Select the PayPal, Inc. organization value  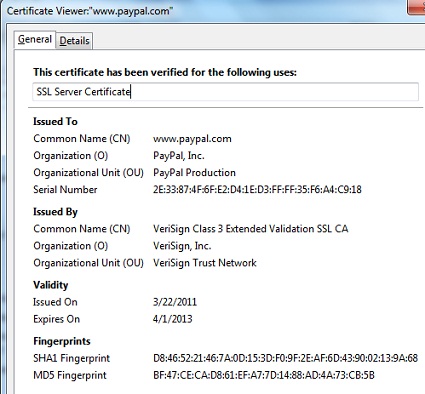(x=179, y=156)
